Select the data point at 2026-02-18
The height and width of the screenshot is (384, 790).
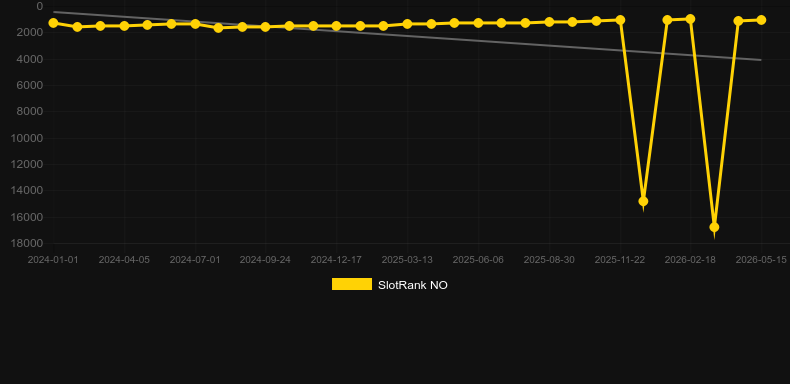690,19
